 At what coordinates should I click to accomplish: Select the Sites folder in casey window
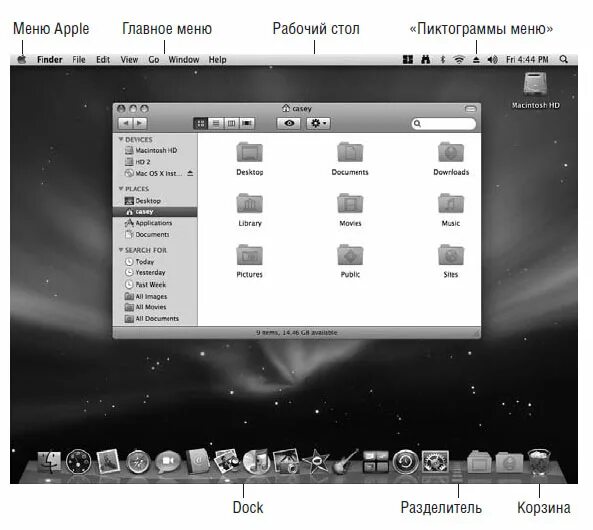(x=451, y=261)
